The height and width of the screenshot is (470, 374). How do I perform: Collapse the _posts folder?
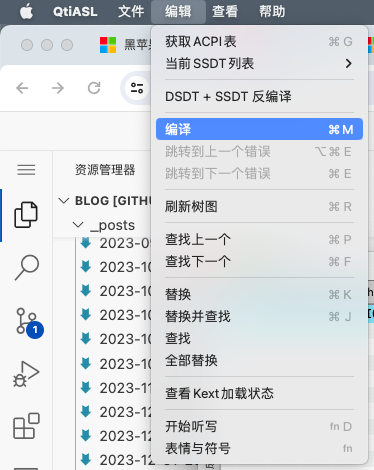[x=78, y=225]
